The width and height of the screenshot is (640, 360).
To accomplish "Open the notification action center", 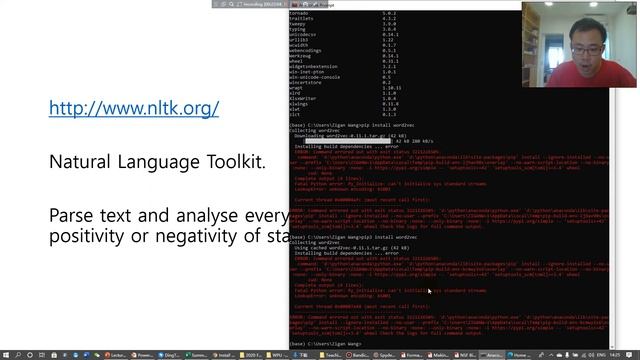I will click(629, 355).
